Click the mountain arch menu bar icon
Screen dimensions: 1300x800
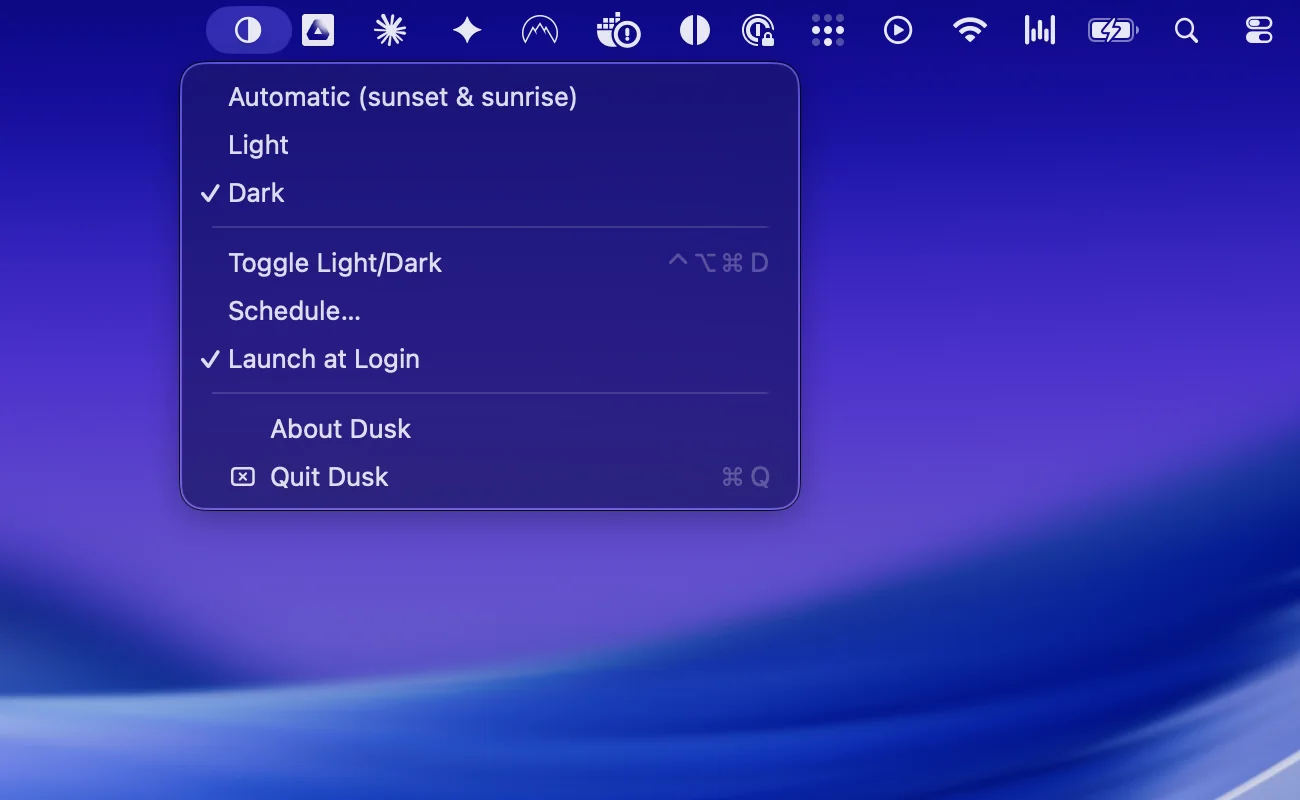coord(540,31)
